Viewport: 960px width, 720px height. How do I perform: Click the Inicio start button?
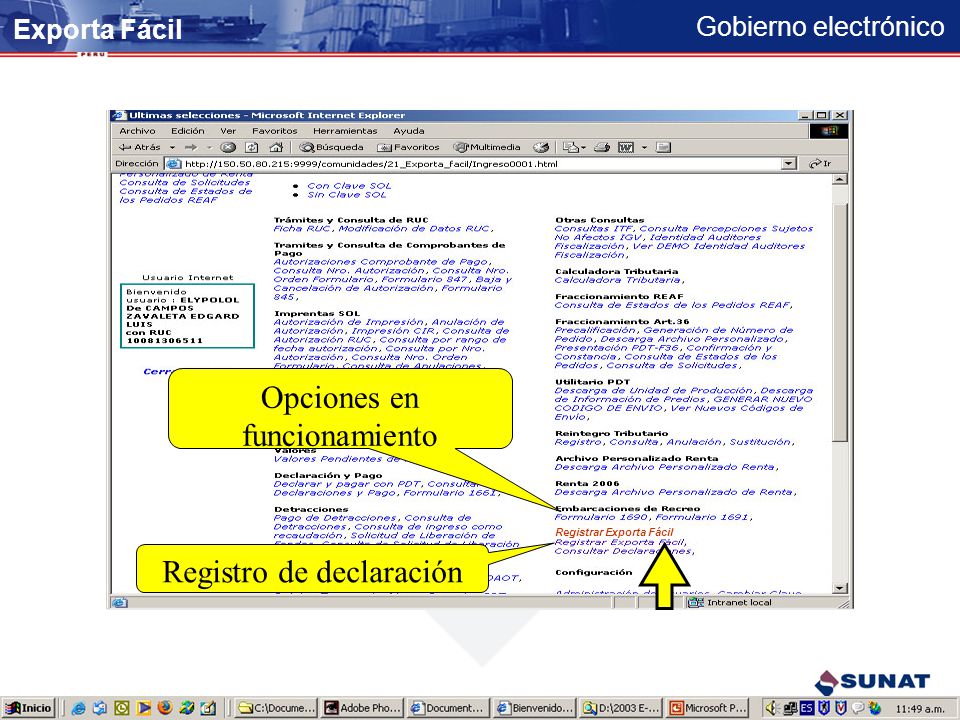(29, 708)
